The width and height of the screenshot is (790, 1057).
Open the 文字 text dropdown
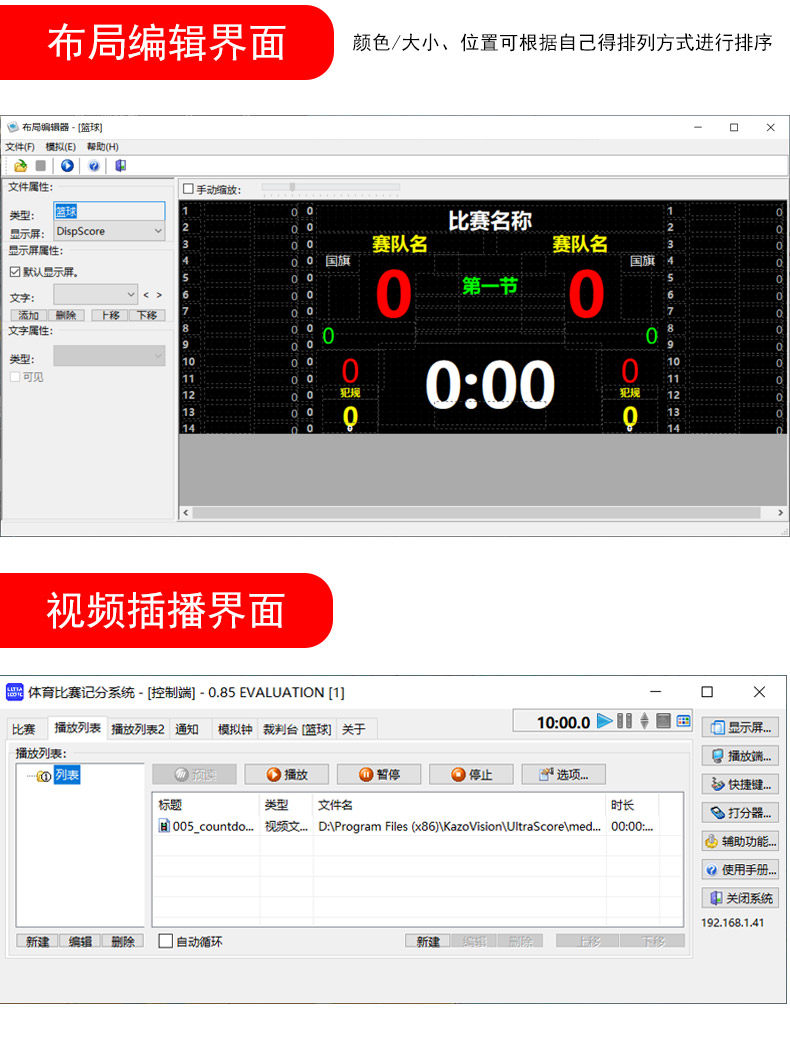click(x=96, y=295)
